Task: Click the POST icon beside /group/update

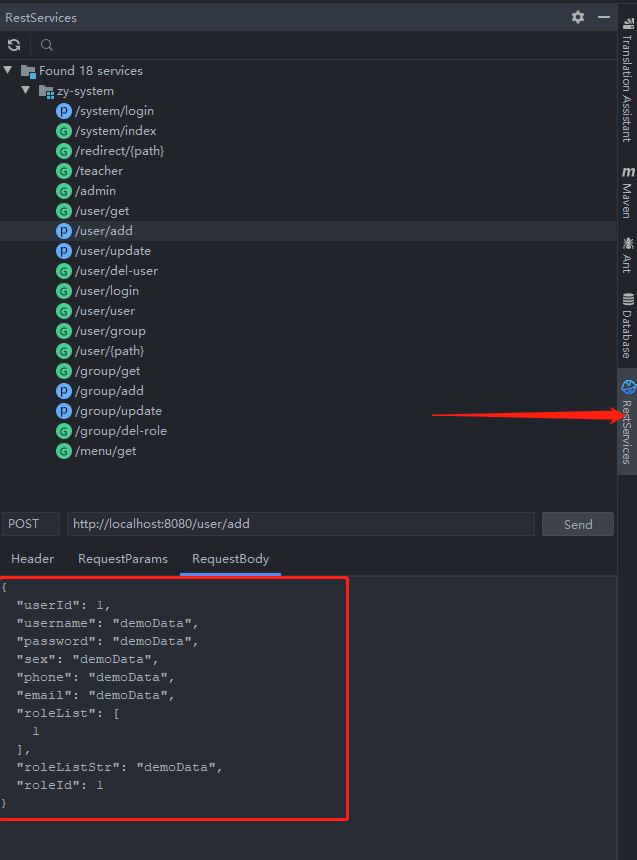Action: pos(64,411)
